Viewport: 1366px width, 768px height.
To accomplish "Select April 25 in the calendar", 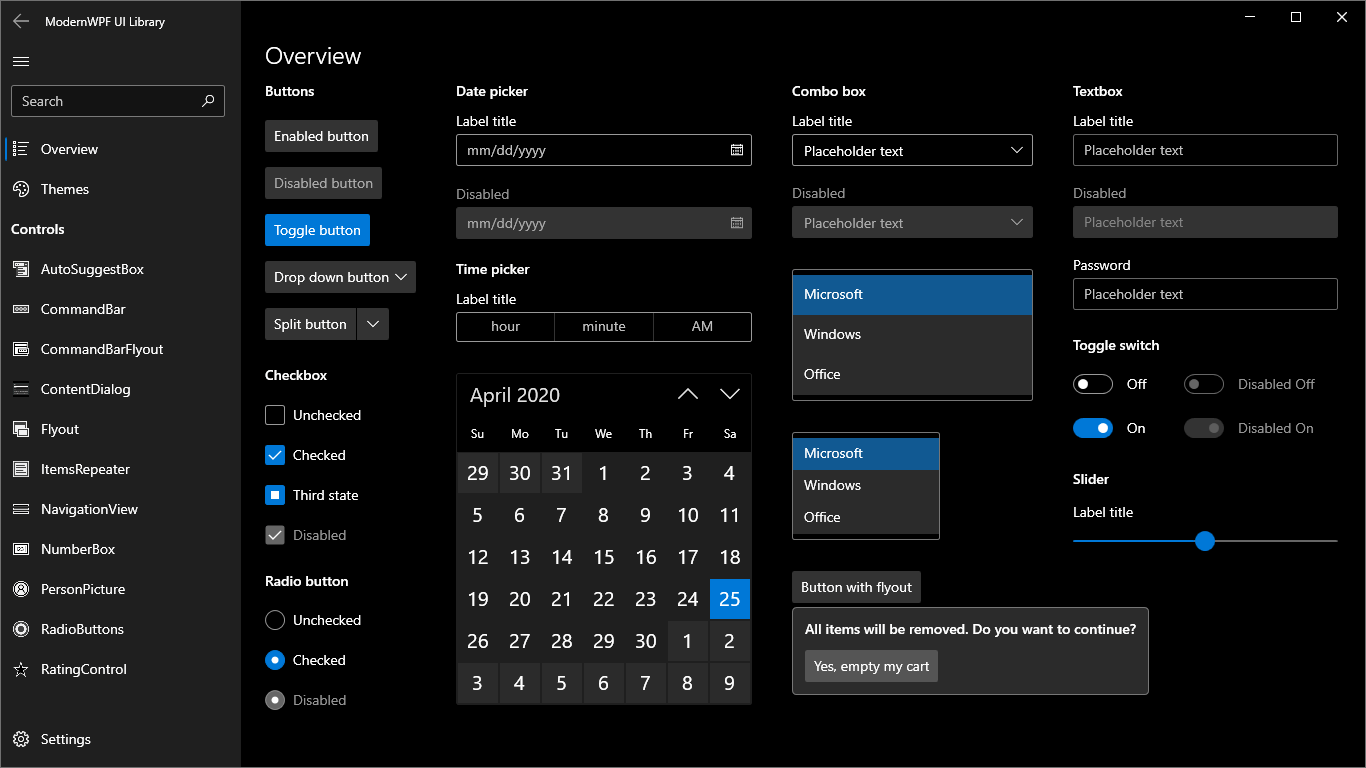I will tap(729, 599).
